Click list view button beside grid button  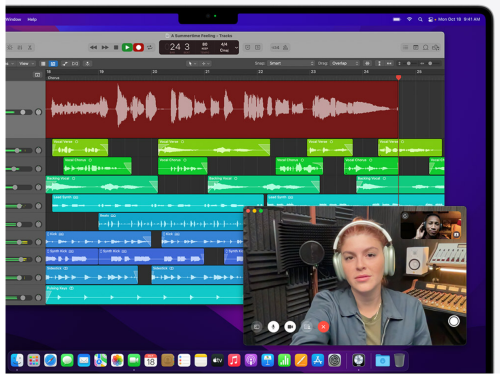click(43, 63)
